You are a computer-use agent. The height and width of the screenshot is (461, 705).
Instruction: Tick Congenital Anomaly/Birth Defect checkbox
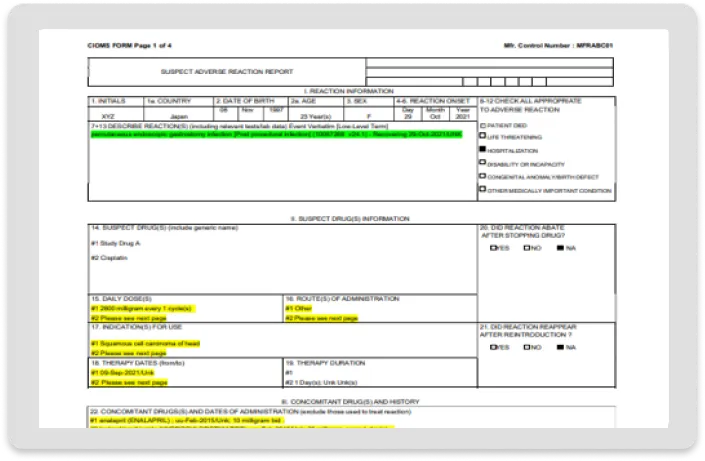click(x=483, y=176)
